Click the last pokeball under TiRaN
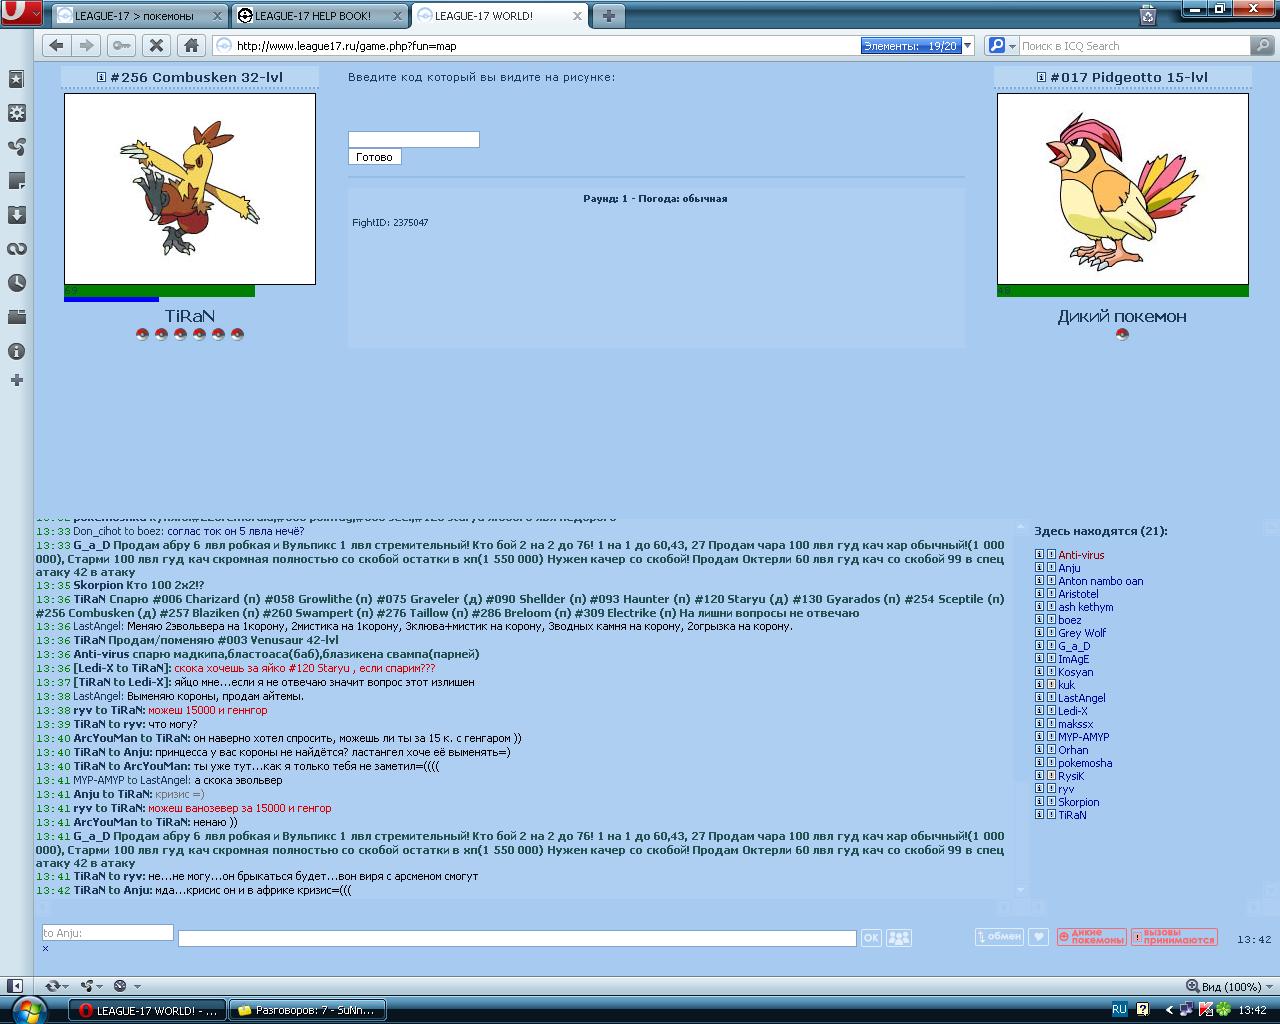The height and width of the screenshot is (1024, 1280). point(237,334)
